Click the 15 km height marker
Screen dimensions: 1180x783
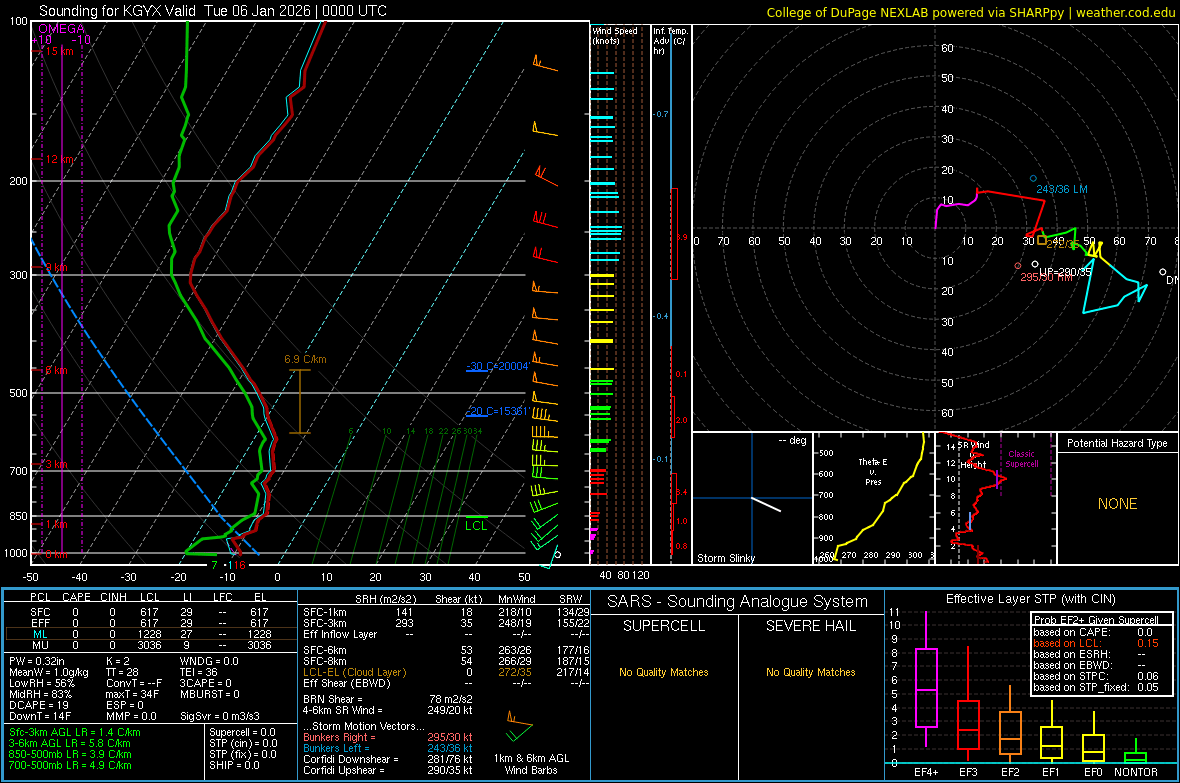tap(58, 51)
